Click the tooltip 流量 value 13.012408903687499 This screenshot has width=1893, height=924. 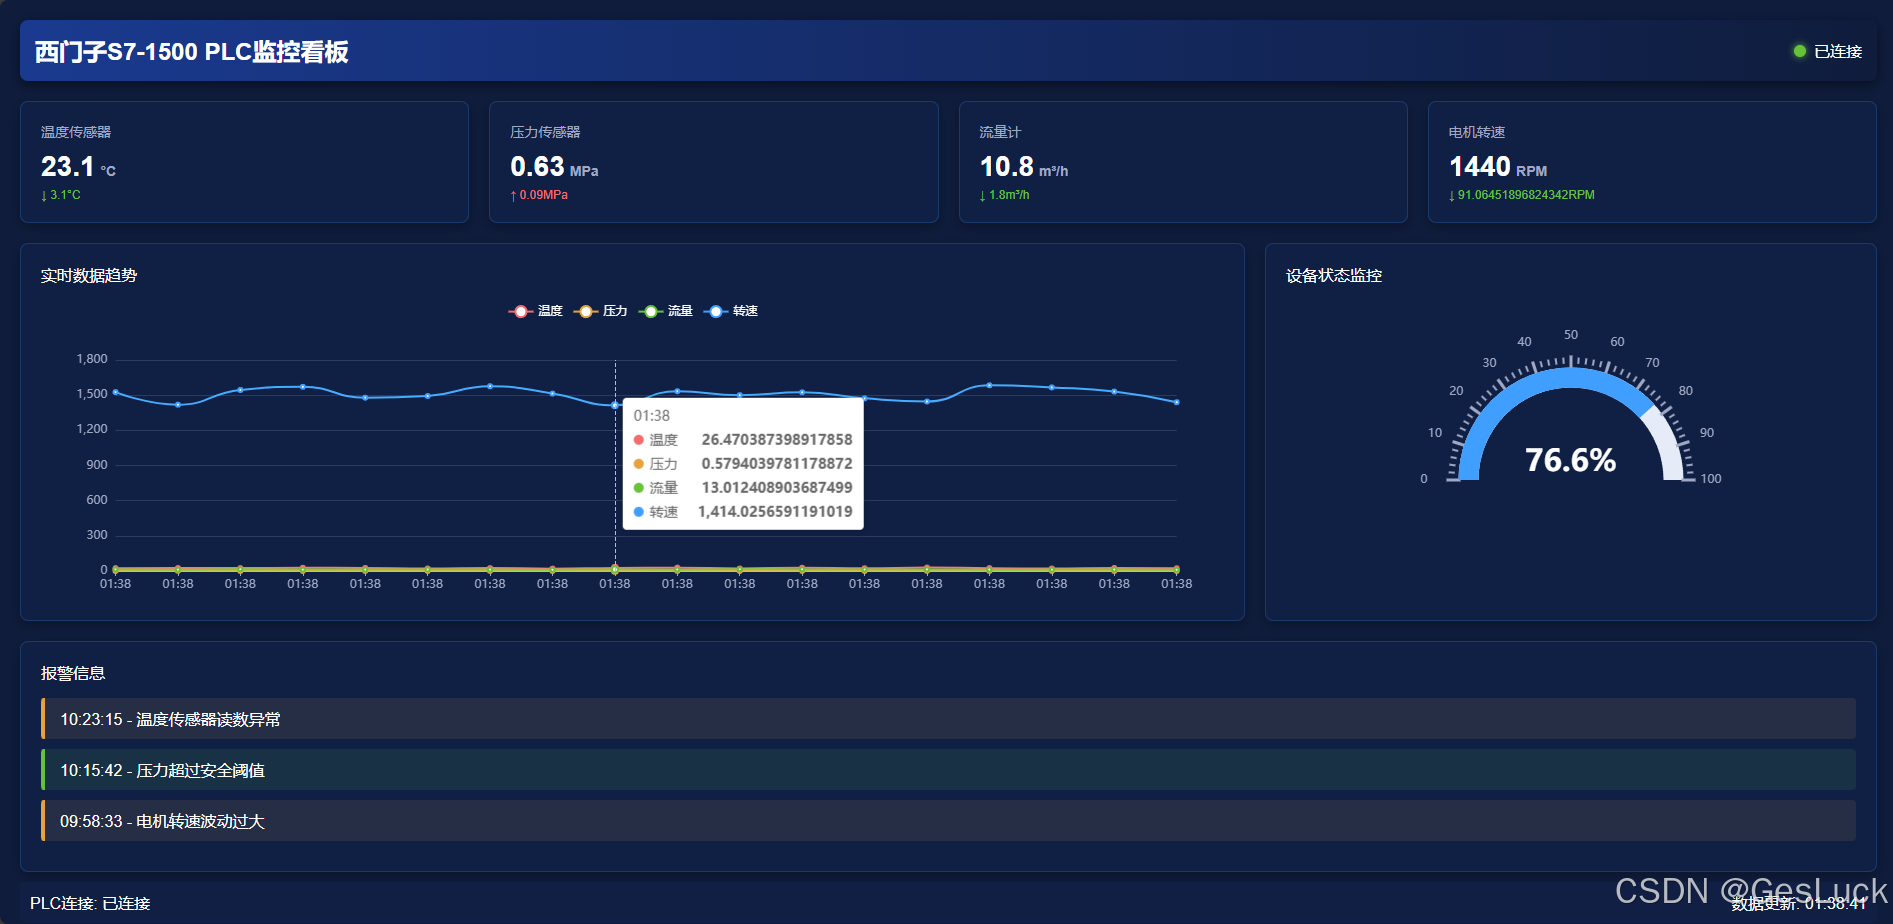coord(777,488)
